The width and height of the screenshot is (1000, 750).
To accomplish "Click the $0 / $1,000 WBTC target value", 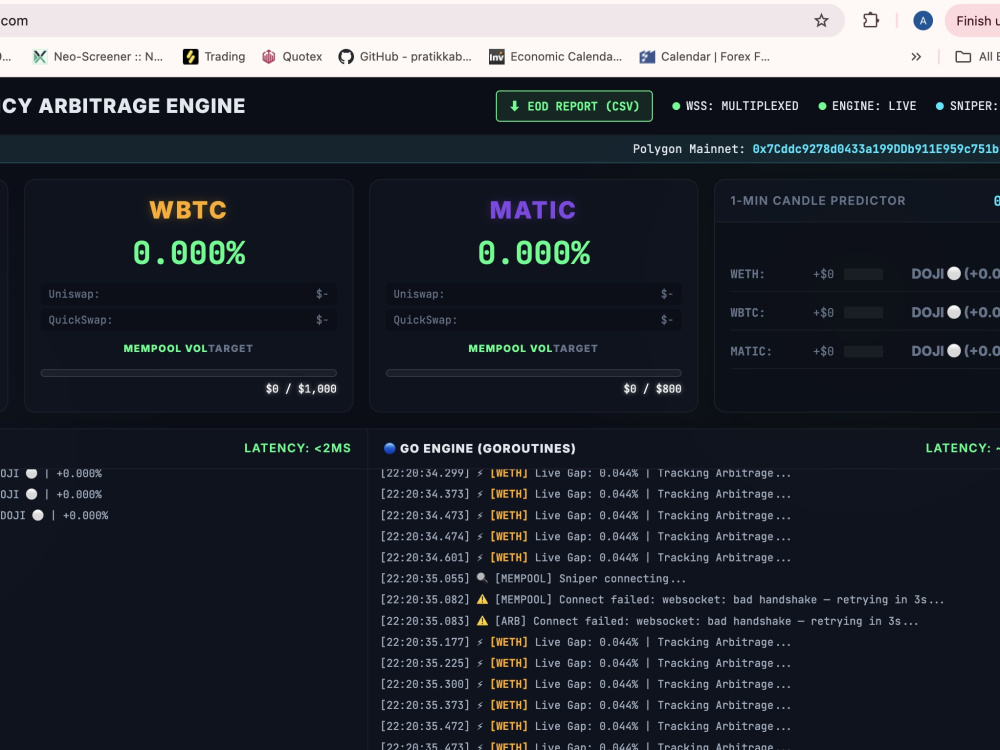I will [301, 389].
